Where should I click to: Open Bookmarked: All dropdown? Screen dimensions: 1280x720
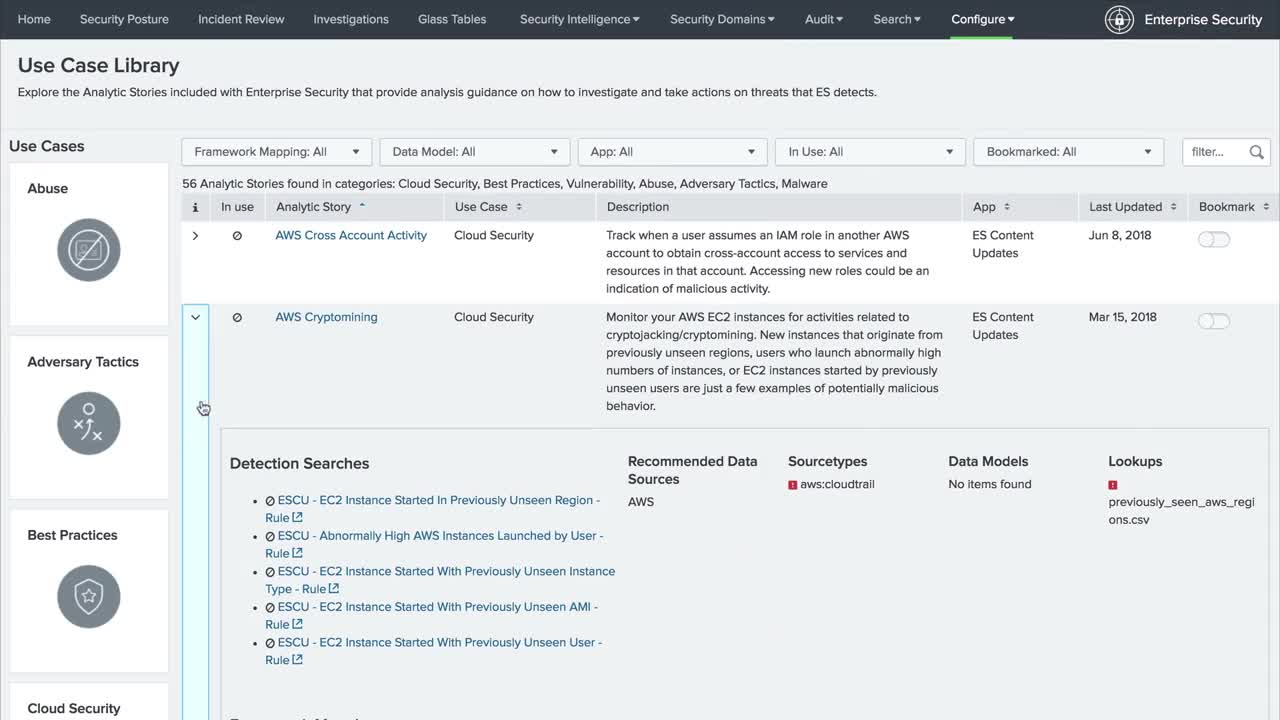coord(1069,152)
